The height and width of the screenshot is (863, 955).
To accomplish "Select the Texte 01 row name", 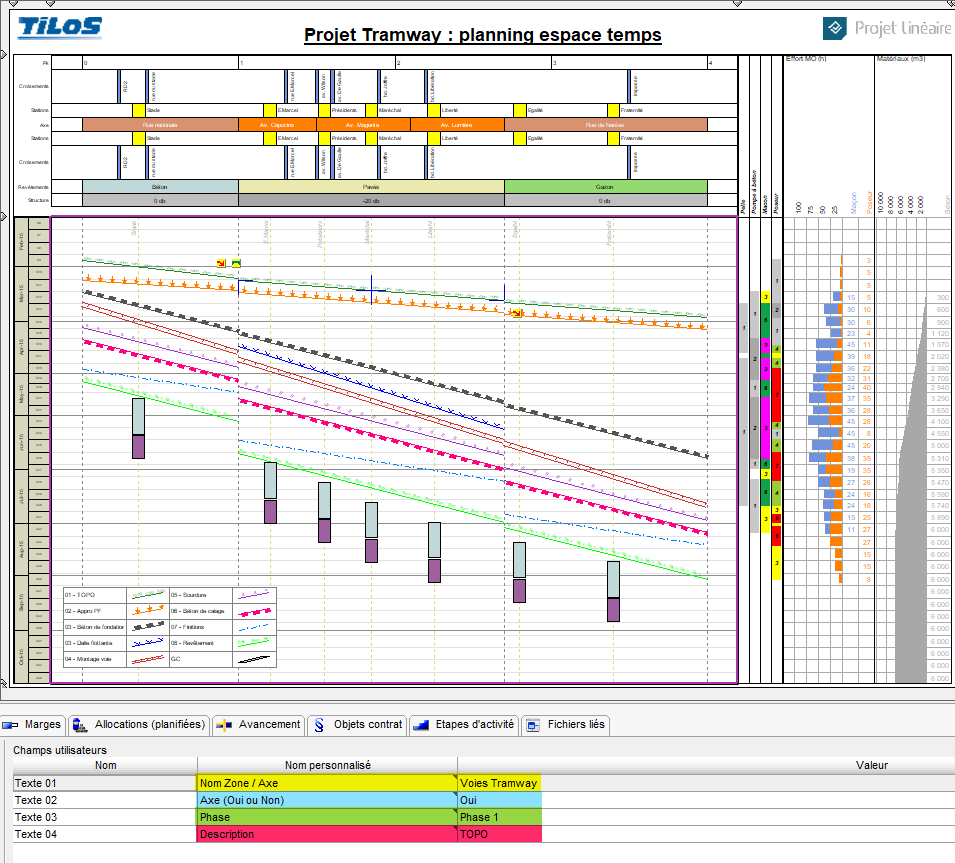I will tap(104, 783).
